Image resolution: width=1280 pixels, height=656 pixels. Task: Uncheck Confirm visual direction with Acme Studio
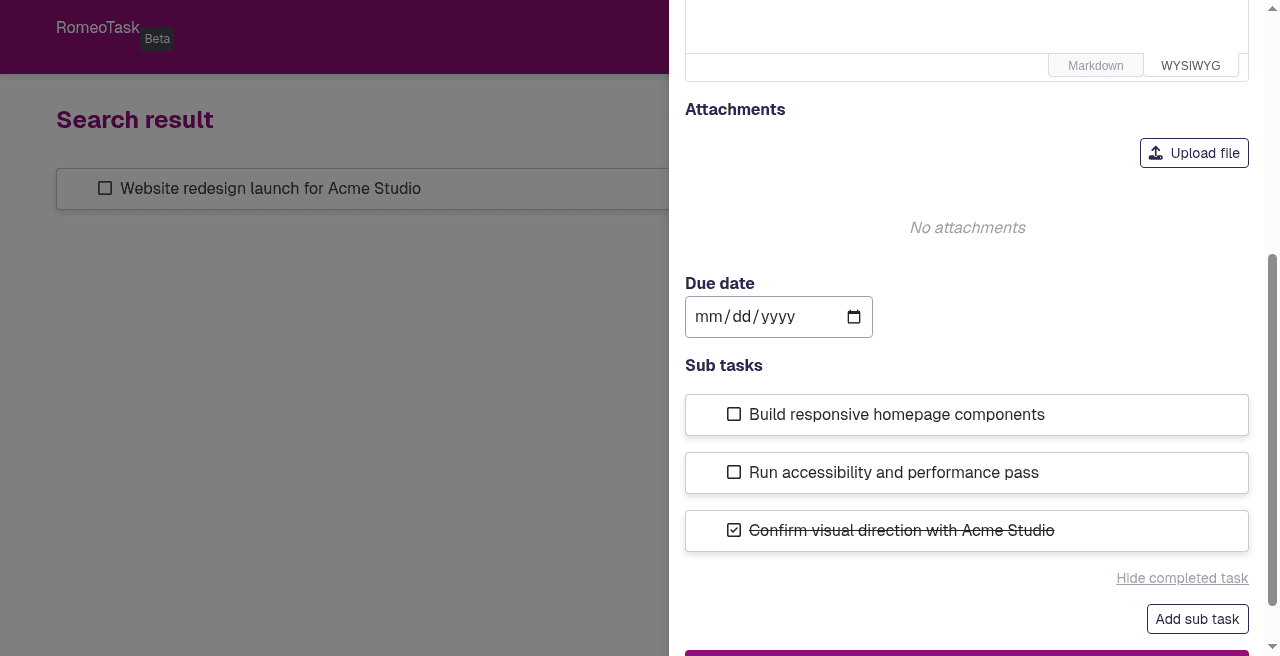tap(734, 530)
